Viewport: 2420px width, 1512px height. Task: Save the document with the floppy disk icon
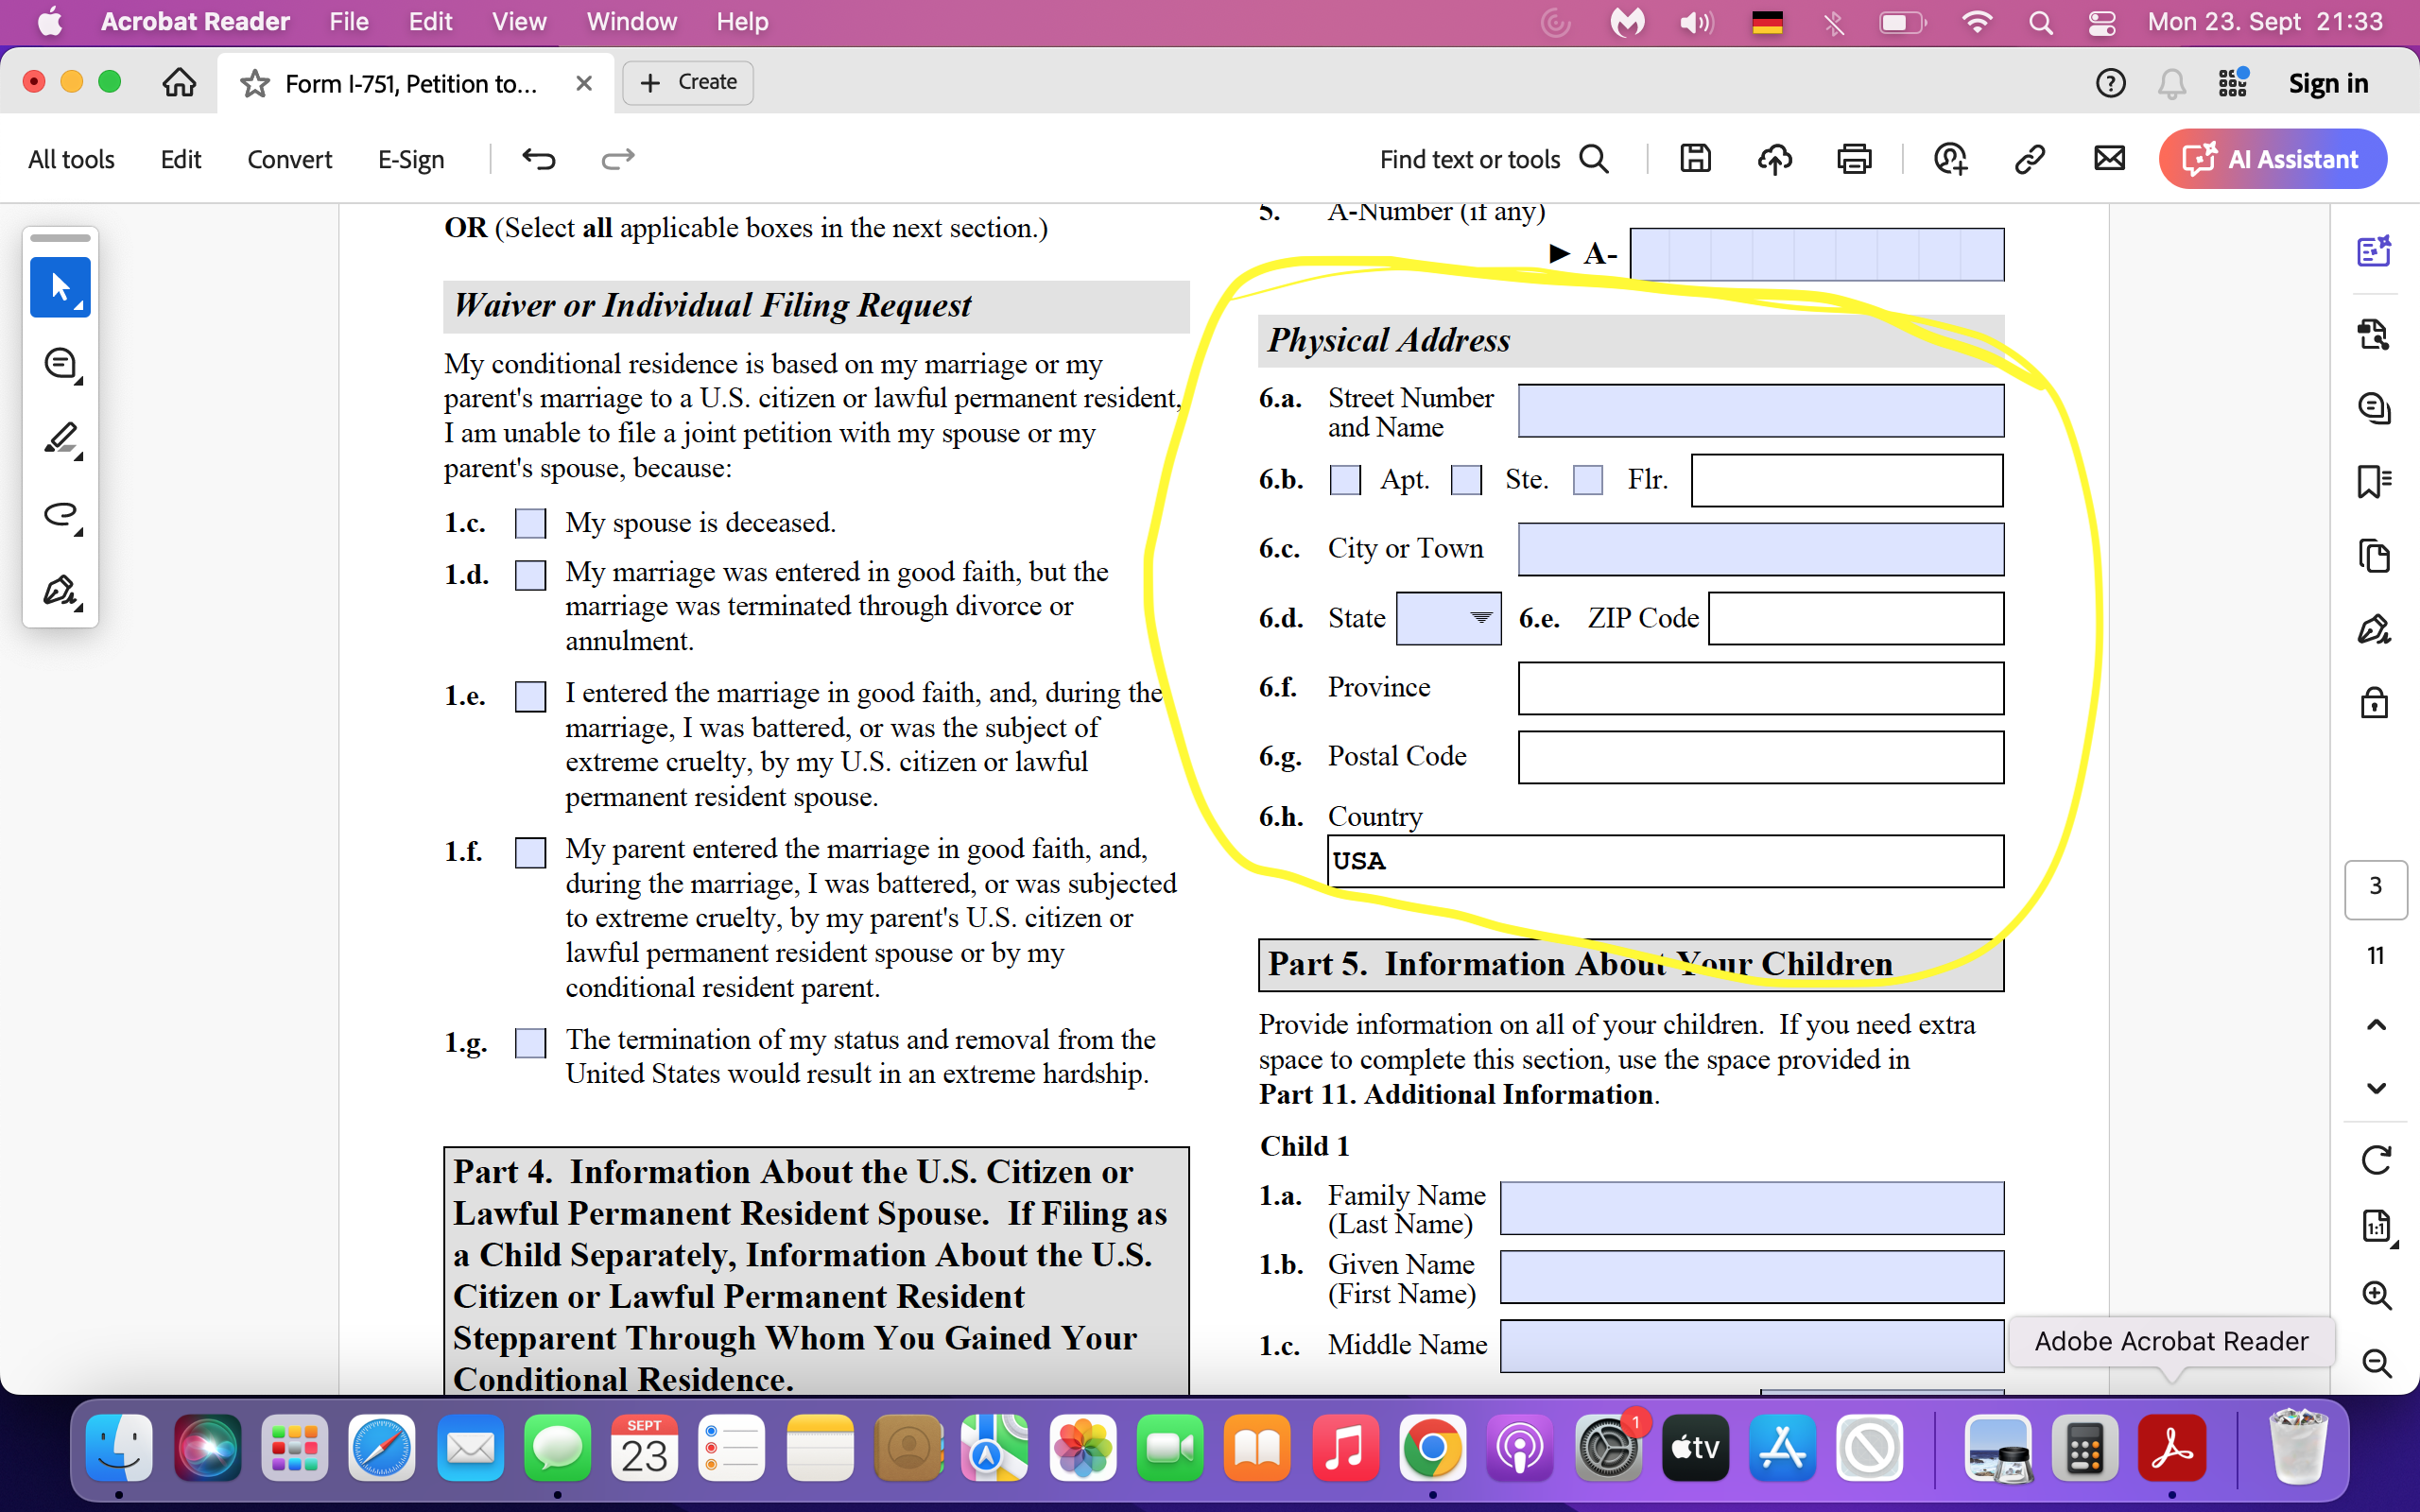[1695, 158]
